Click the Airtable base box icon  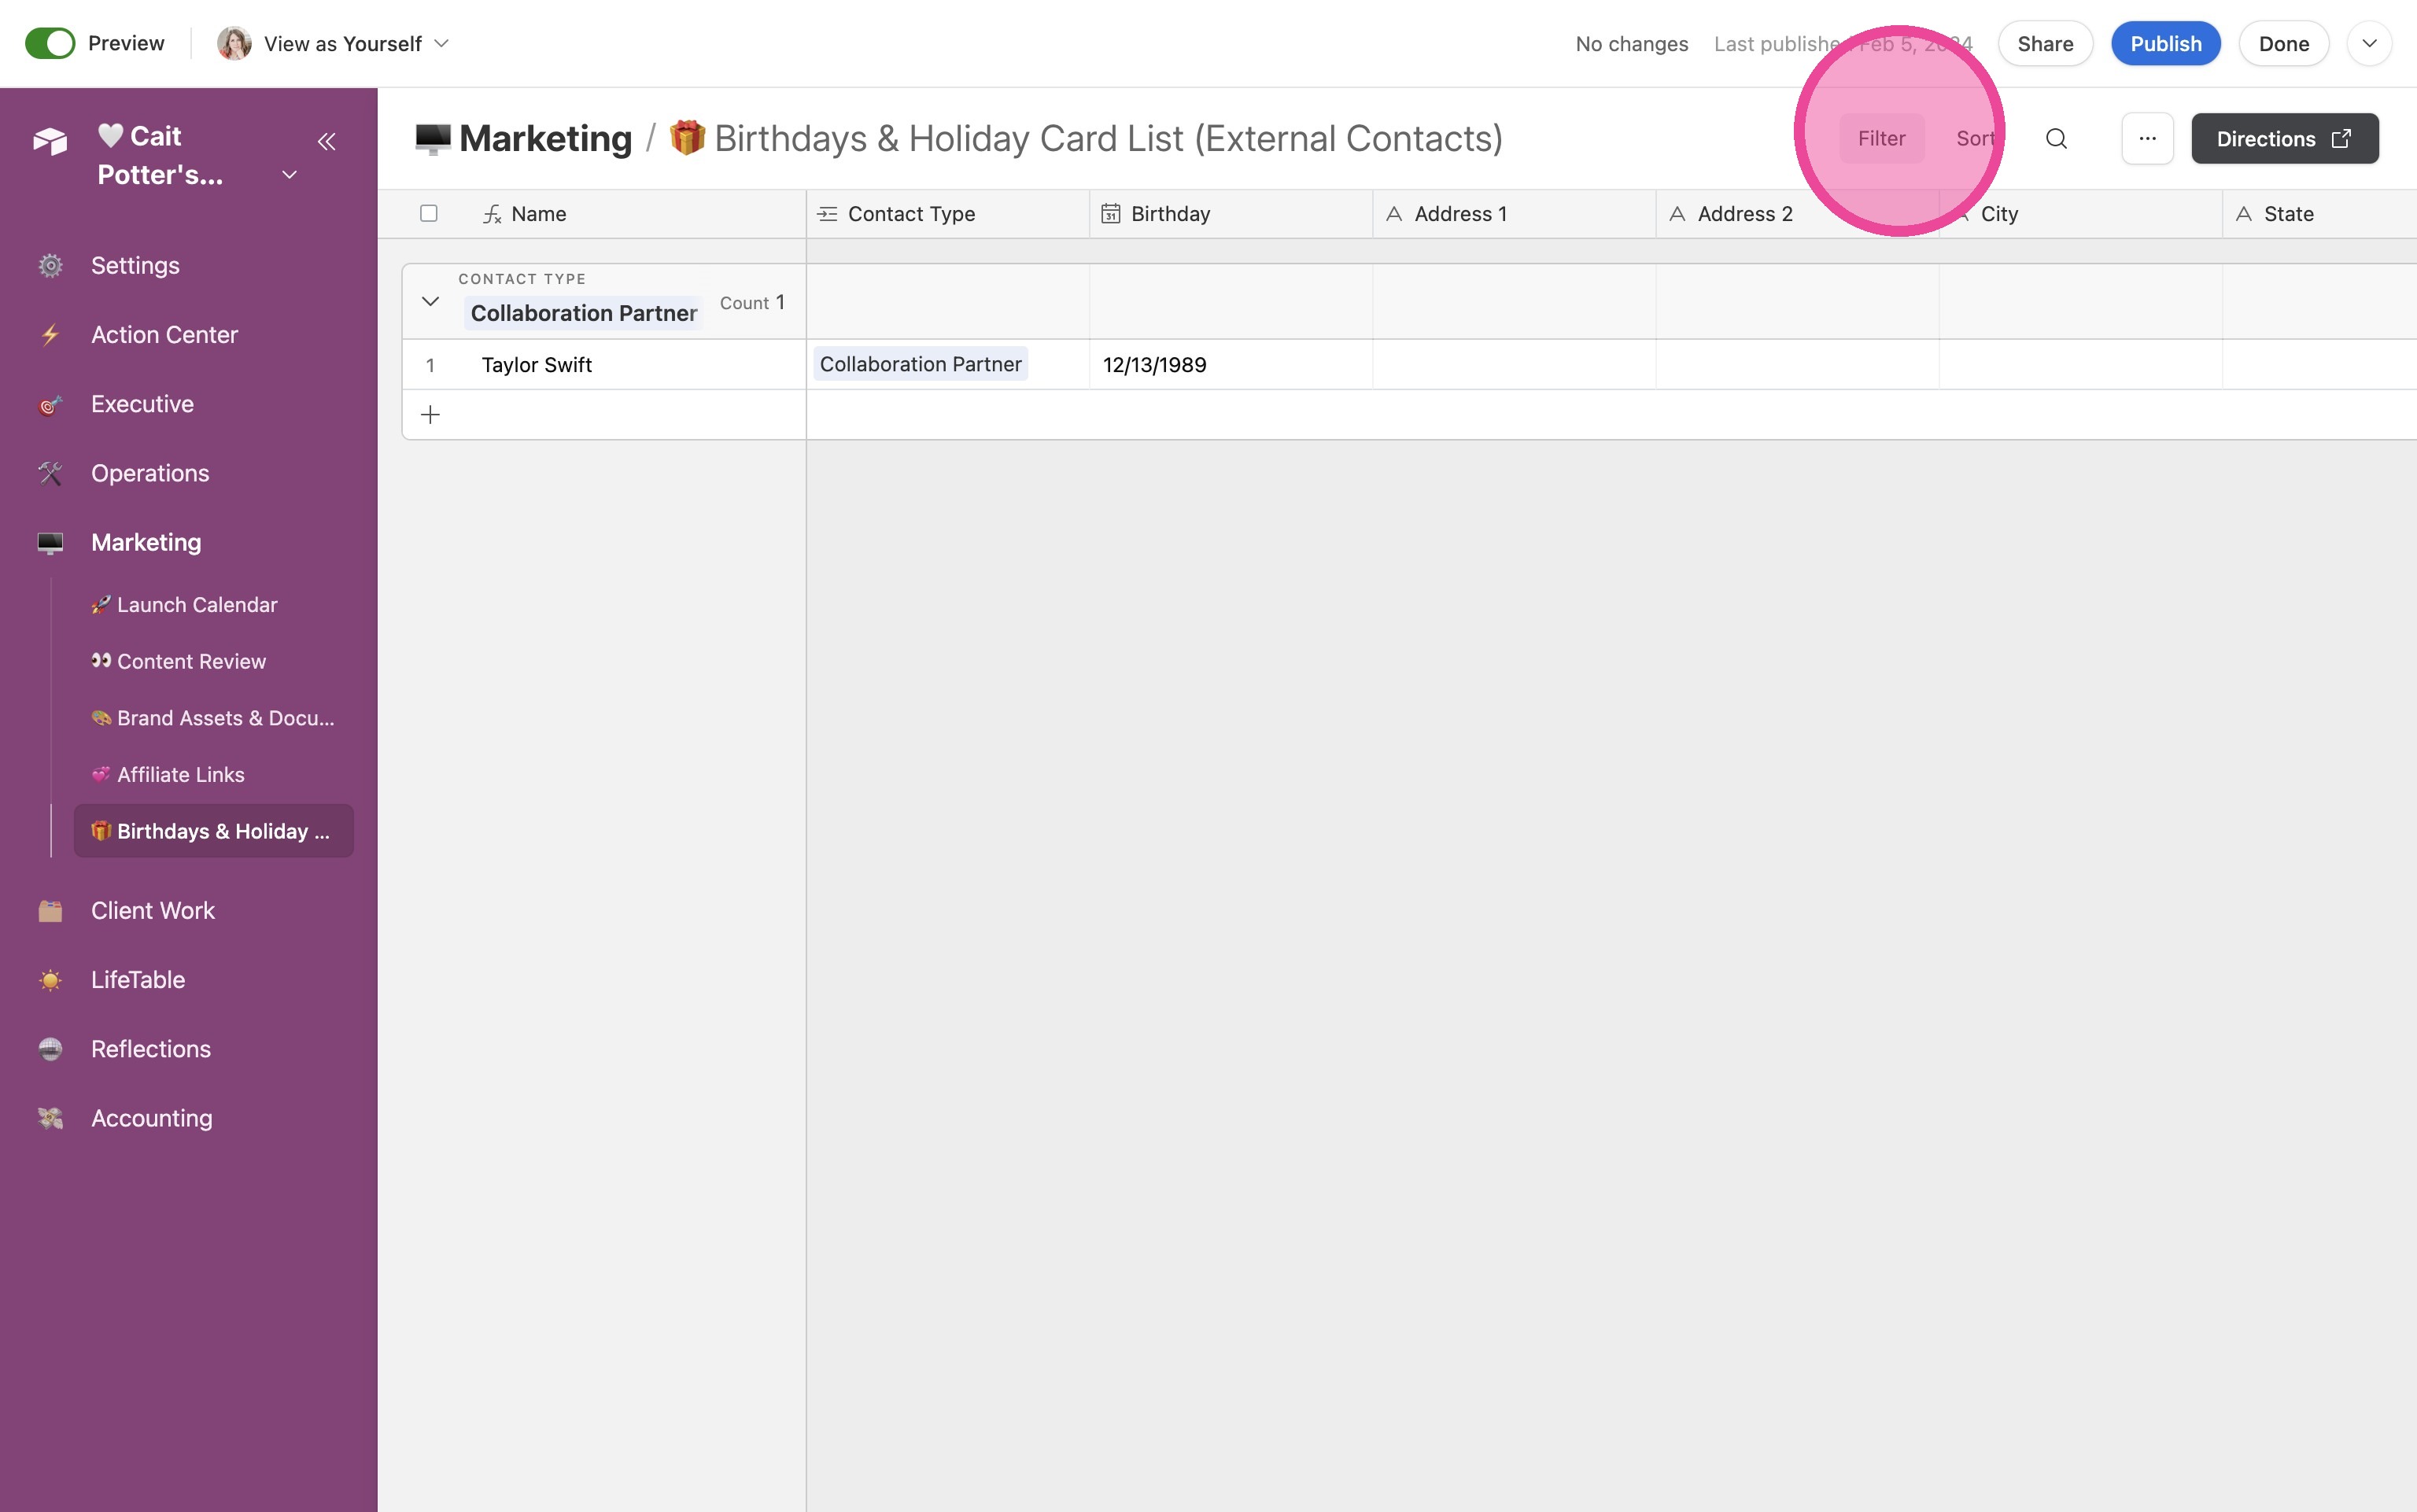(50, 141)
